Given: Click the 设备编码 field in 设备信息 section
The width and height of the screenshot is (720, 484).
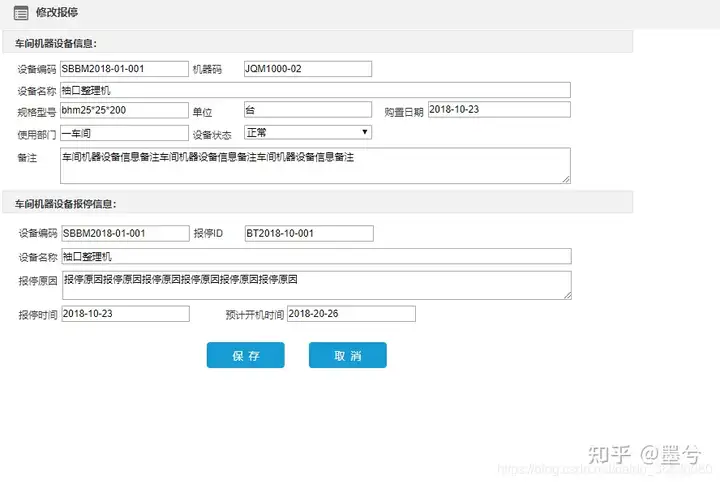Looking at the screenshot, I should coord(124,69).
